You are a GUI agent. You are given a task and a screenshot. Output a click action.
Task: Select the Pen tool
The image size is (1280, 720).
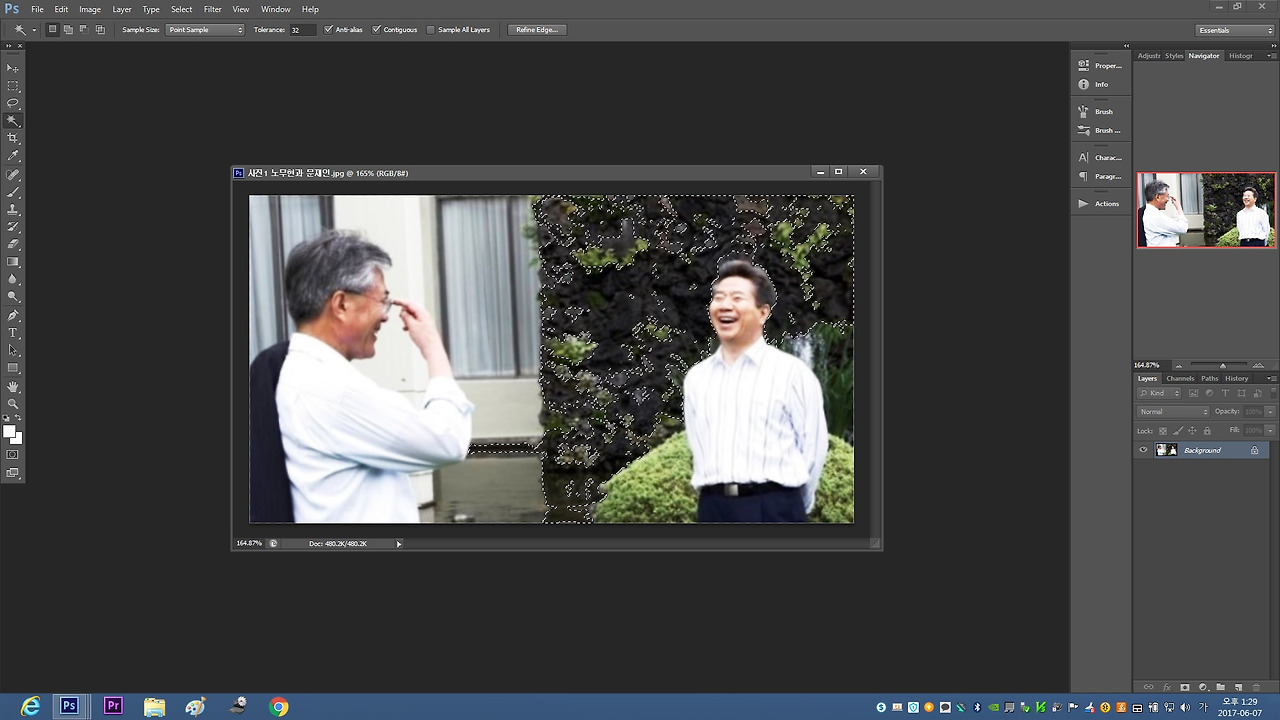click(x=13, y=315)
